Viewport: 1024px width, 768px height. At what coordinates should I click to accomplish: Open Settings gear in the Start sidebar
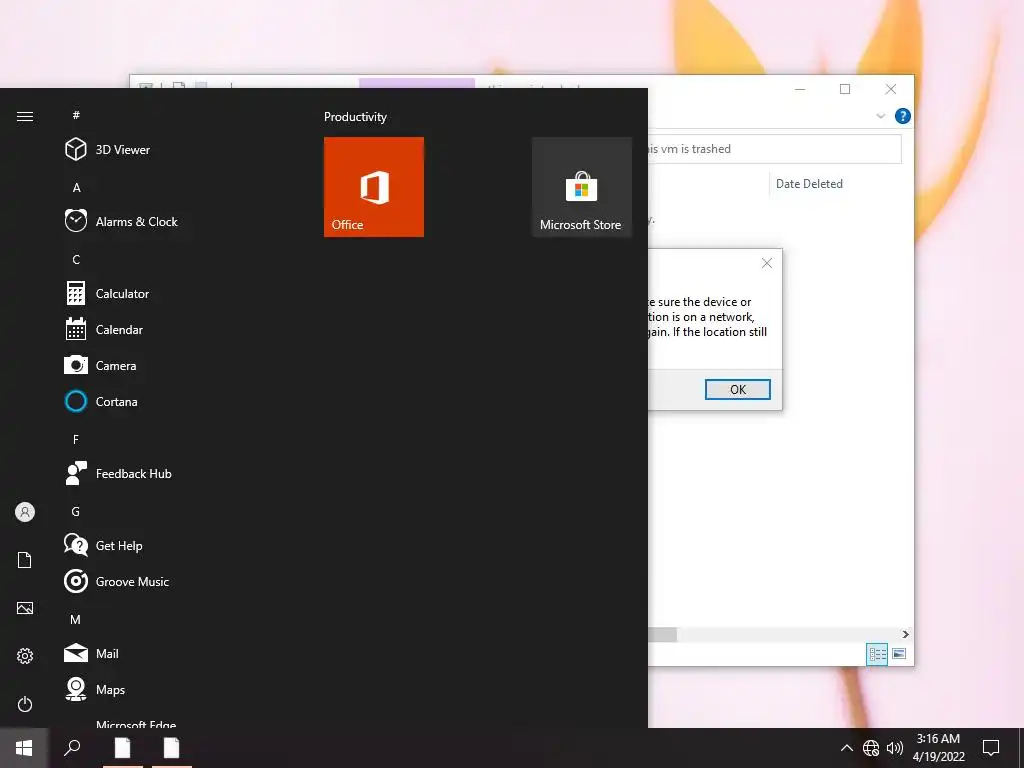[x=25, y=656]
